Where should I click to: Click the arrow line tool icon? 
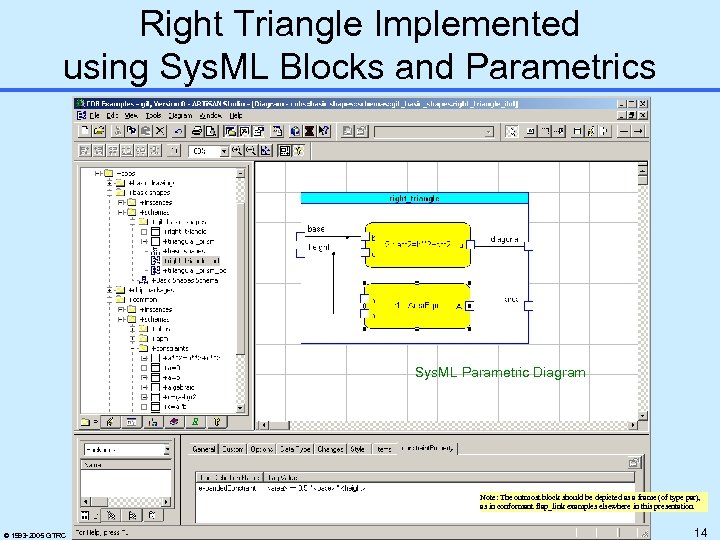(638, 131)
